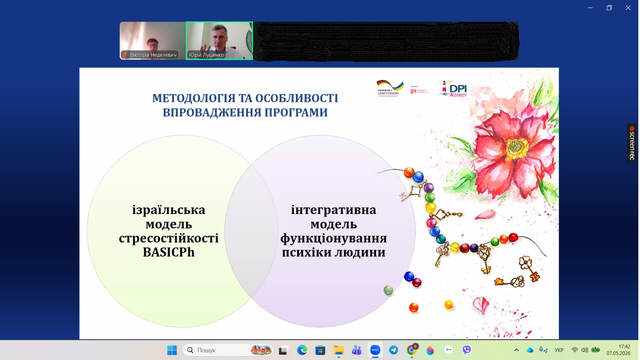Open Wi-Fi network settings in tray
Screen dimensions: 640x360
575,350
